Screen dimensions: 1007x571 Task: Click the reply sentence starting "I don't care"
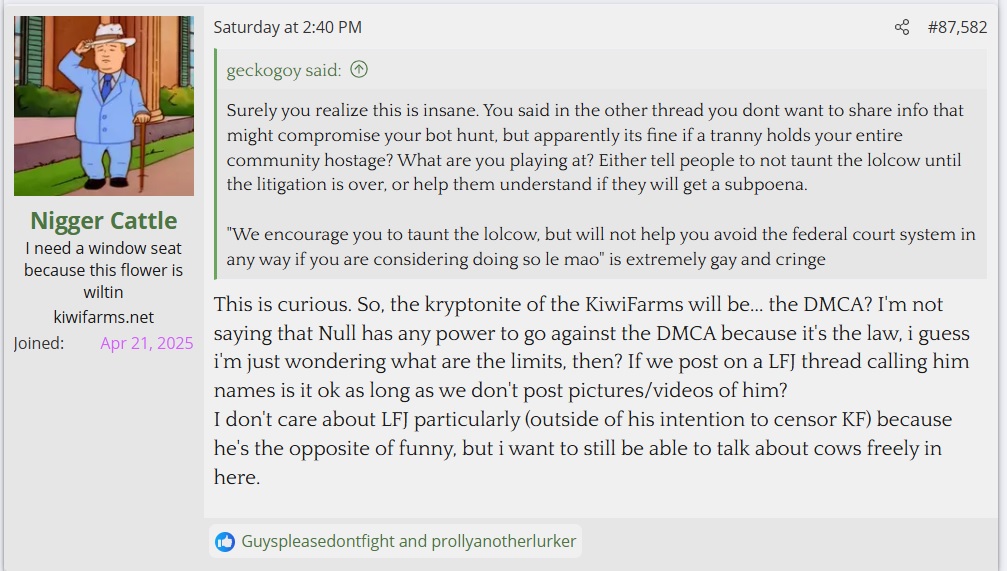pyautogui.click(x=582, y=420)
